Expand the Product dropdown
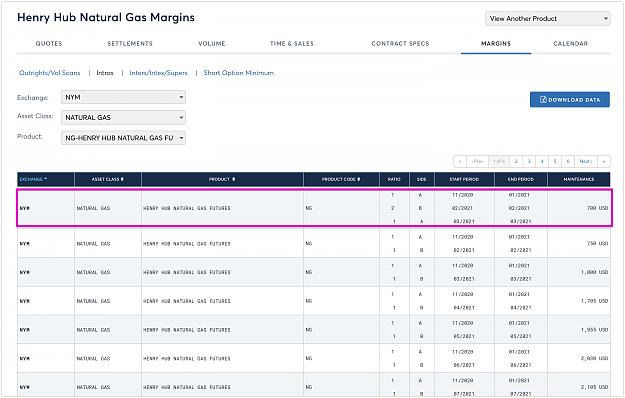The height and width of the screenshot is (398, 625). 123,138
